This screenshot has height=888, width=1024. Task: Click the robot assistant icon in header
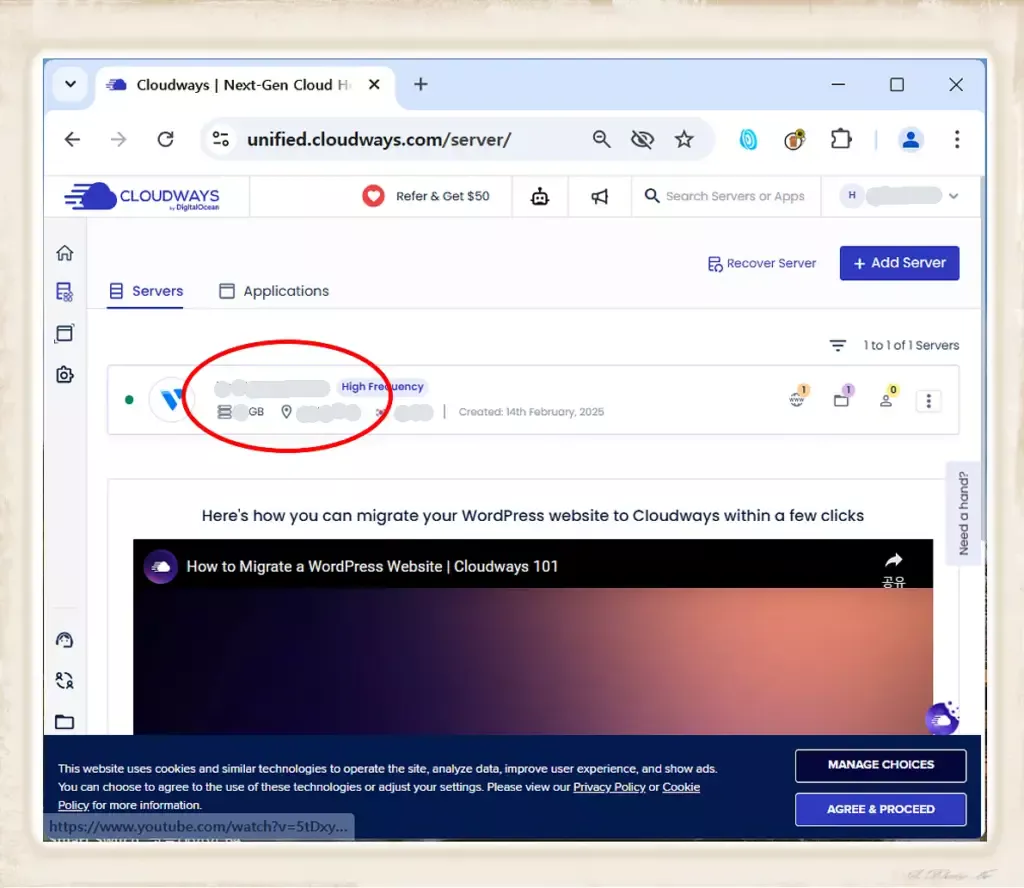point(540,197)
